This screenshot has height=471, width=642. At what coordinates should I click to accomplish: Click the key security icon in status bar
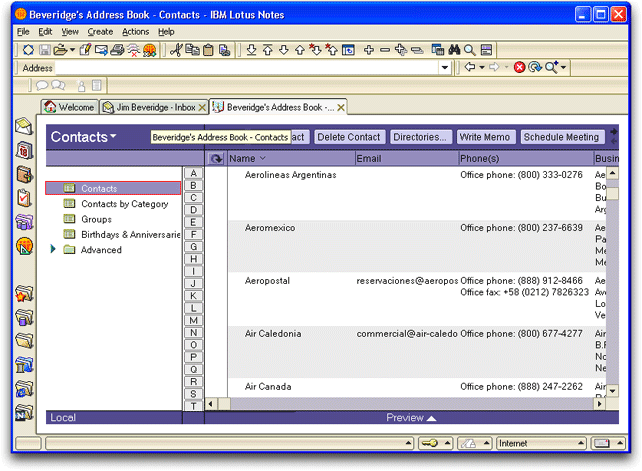(x=430, y=443)
